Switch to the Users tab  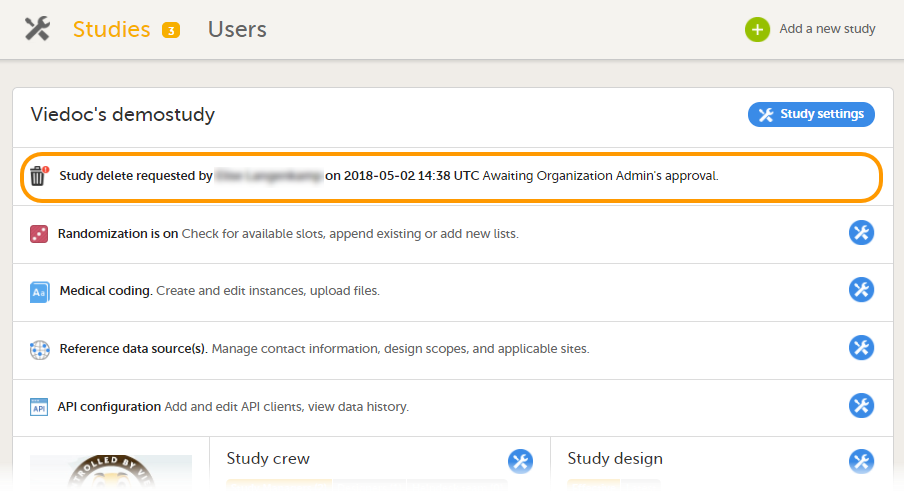pyautogui.click(x=237, y=29)
